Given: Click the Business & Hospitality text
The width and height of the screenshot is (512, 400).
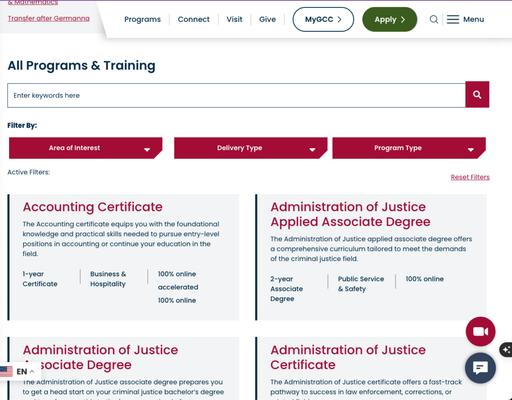Looking at the screenshot, I should 108,279.
